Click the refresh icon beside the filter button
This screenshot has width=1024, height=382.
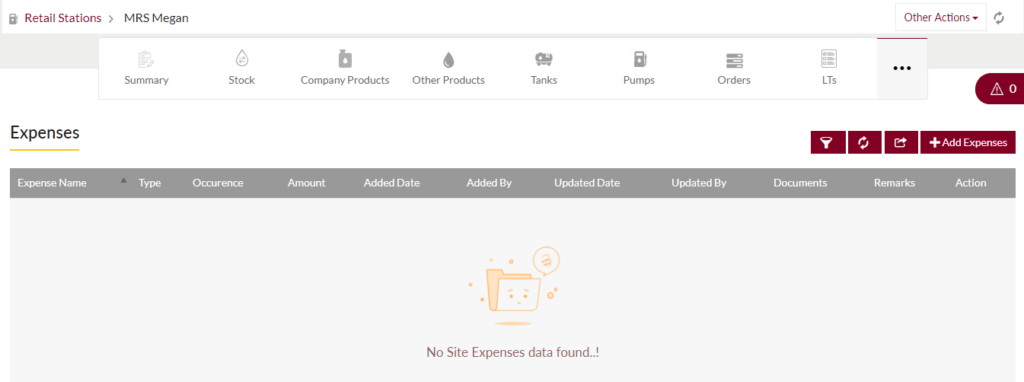[x=865, y=142]
